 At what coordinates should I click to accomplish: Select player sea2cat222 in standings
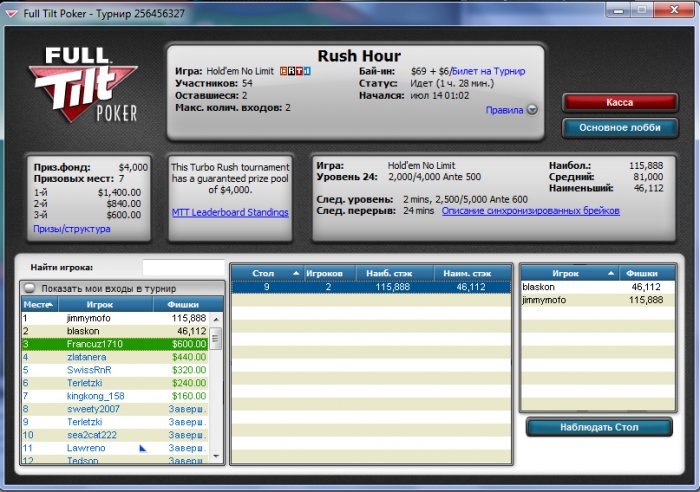coord(115,435)
